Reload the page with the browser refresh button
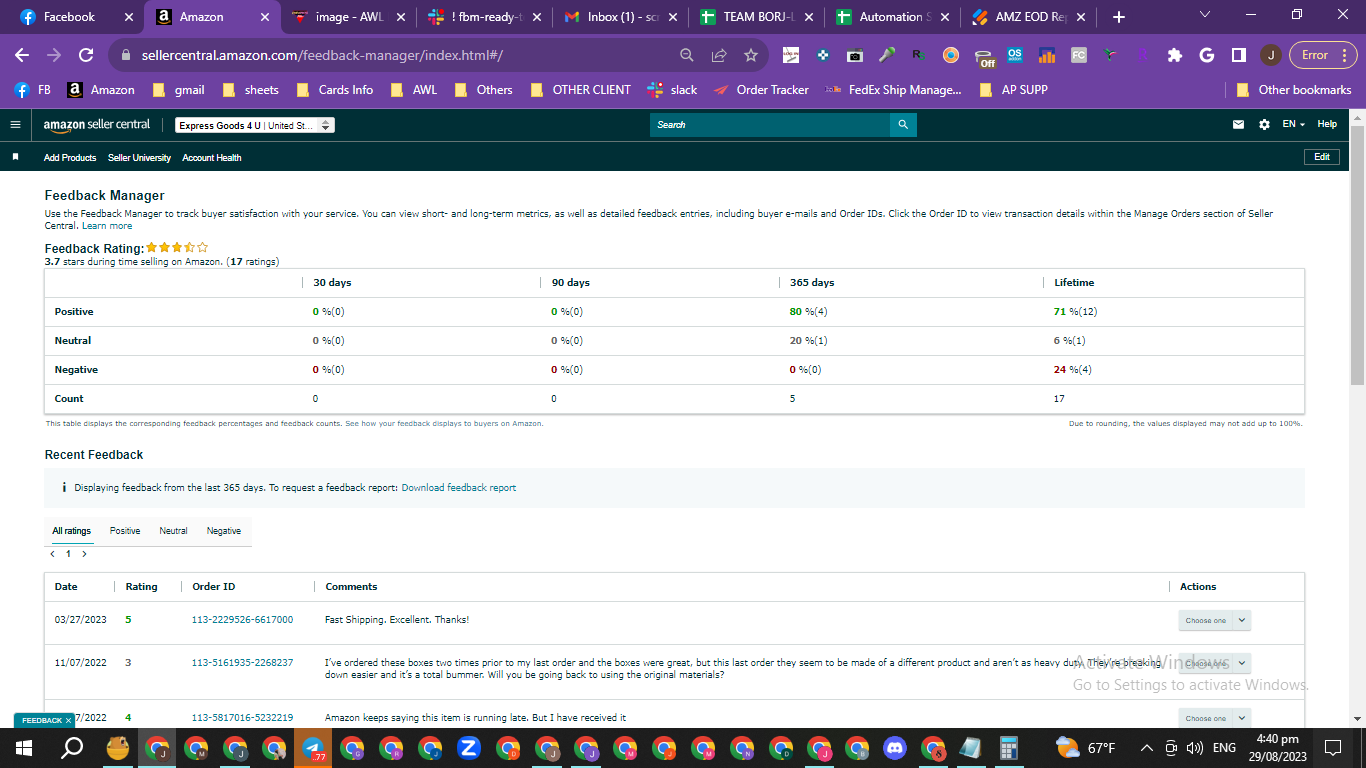1366x768 pixels. click(x=86, y=55)
